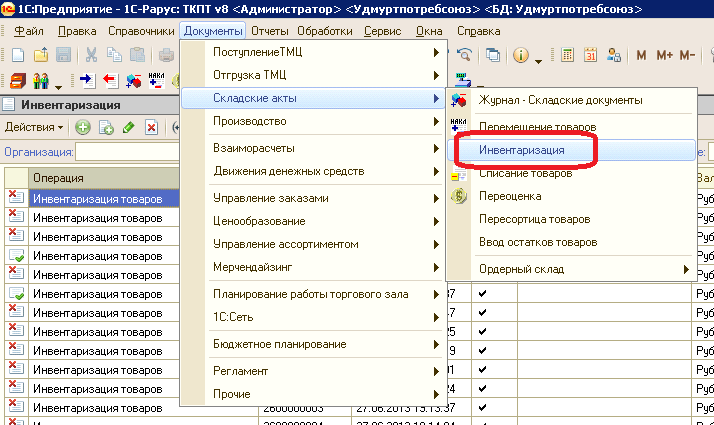Click the blue arrow goods receipt icon
714x425 pixels.
(87, 81)
